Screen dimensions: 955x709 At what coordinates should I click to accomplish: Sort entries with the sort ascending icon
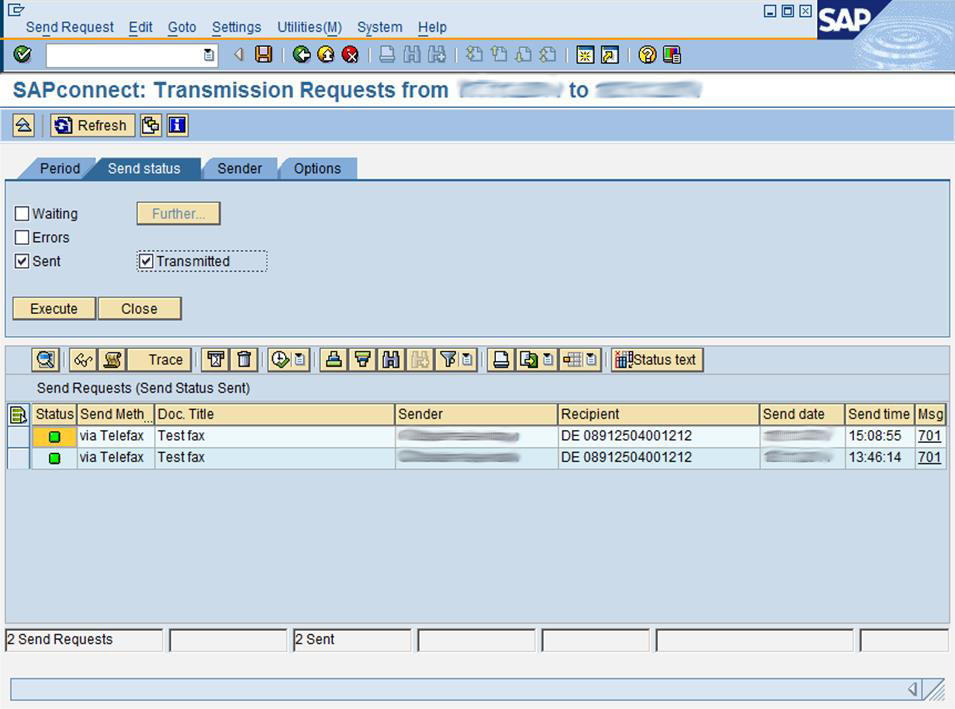click(332, 359)
